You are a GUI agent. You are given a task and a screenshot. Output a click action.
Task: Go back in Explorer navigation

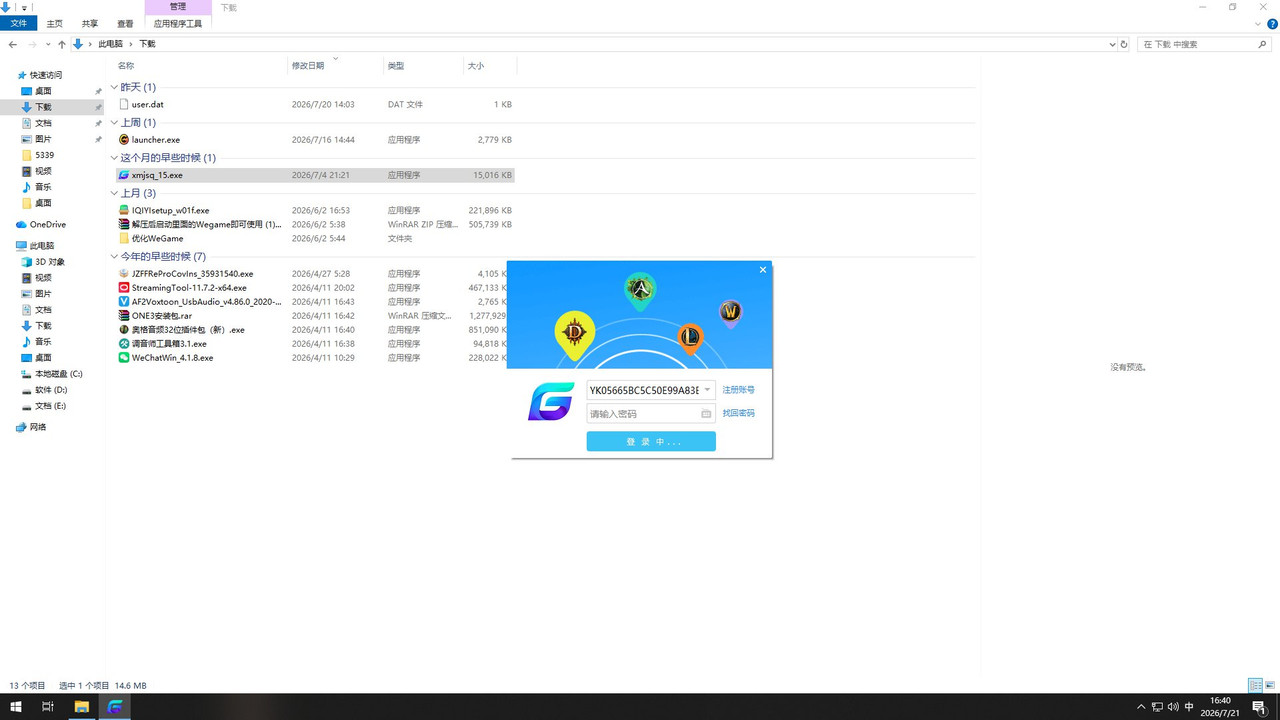(13, 44)
